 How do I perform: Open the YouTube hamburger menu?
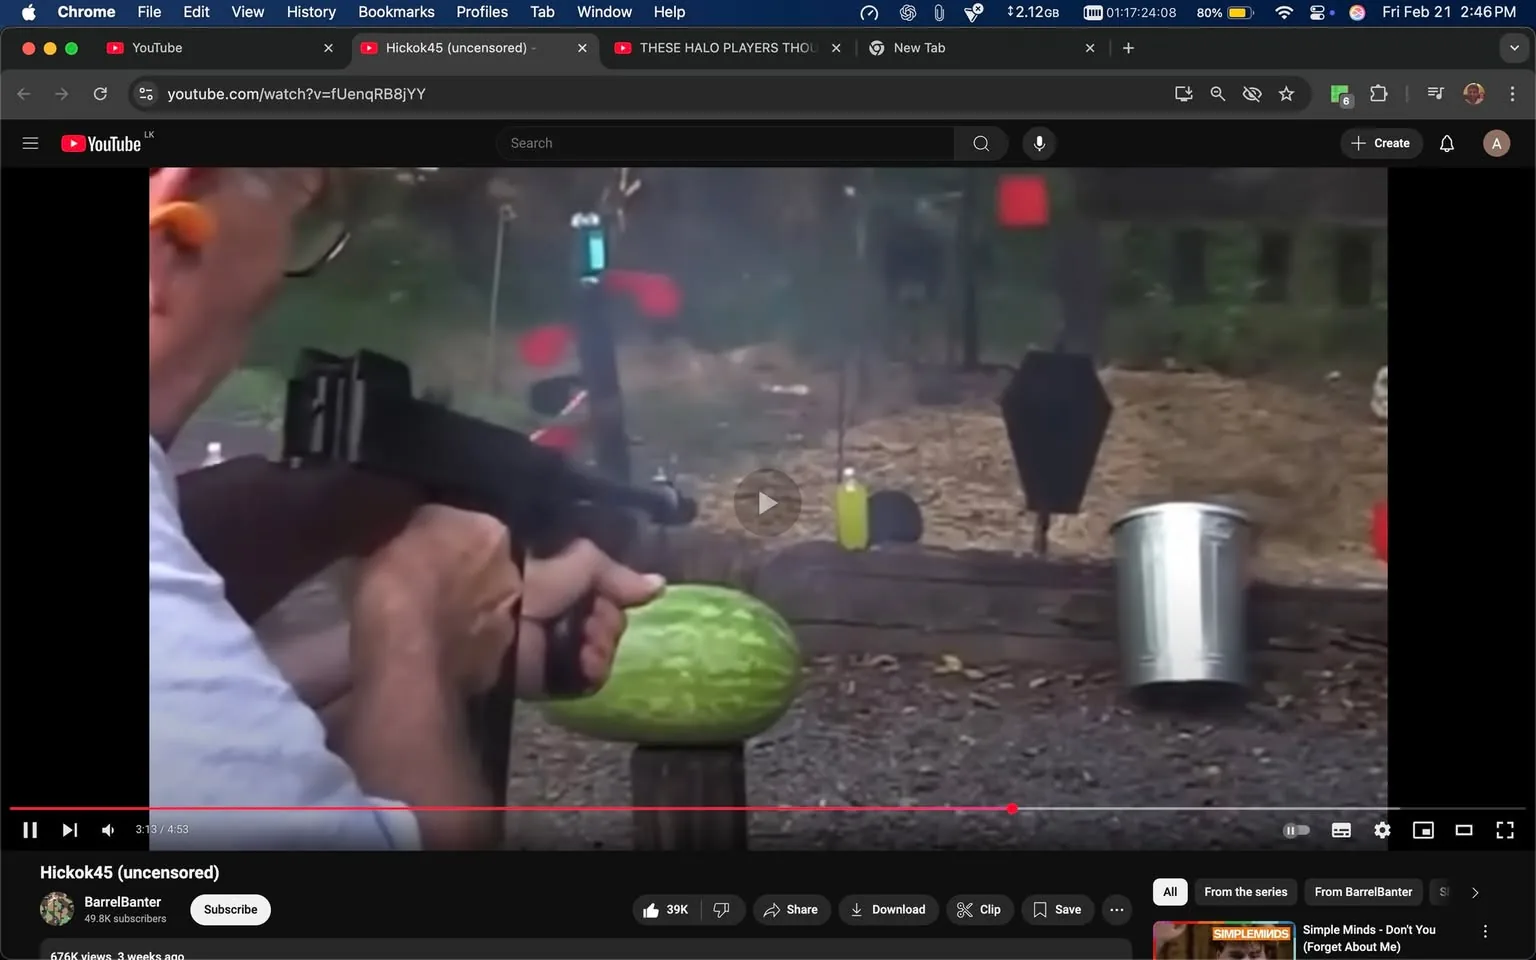pos(30,143)
